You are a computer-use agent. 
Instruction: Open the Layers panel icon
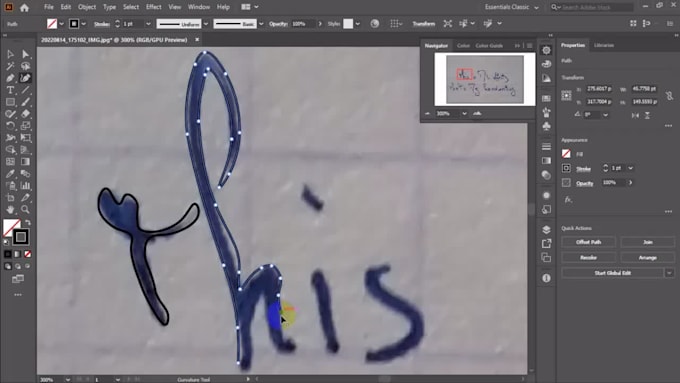point(546,229)
